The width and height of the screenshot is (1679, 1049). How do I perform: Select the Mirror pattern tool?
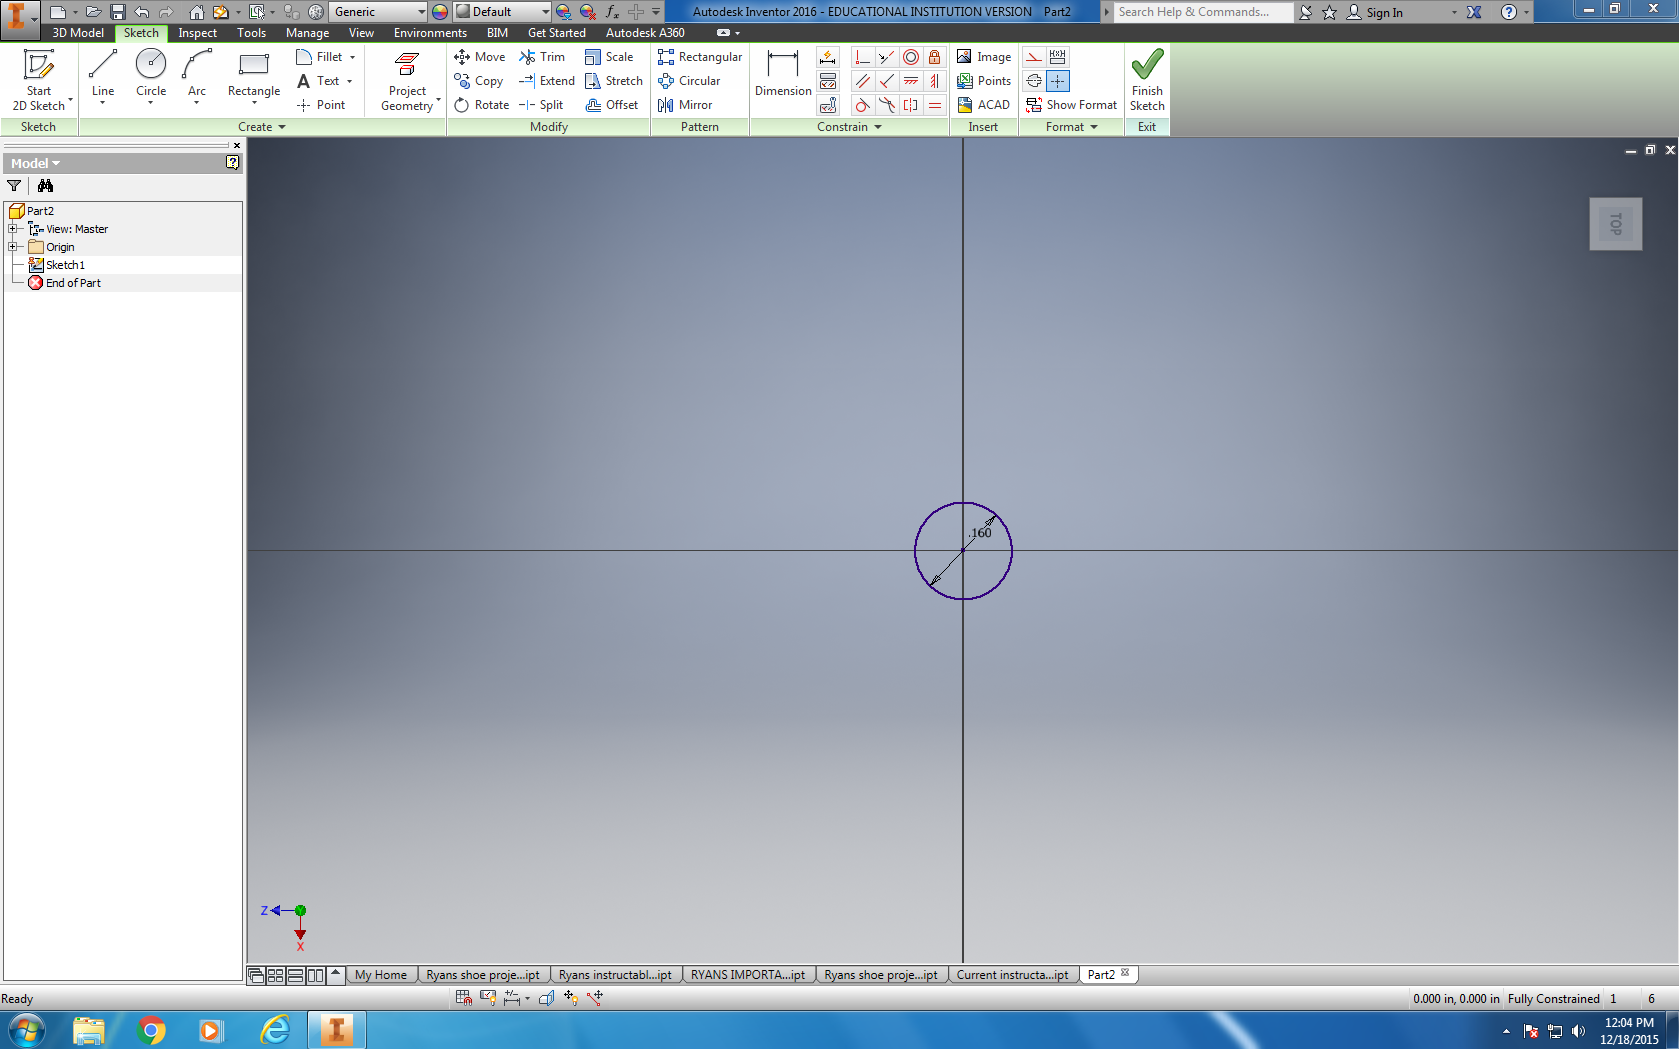point(685,105)
